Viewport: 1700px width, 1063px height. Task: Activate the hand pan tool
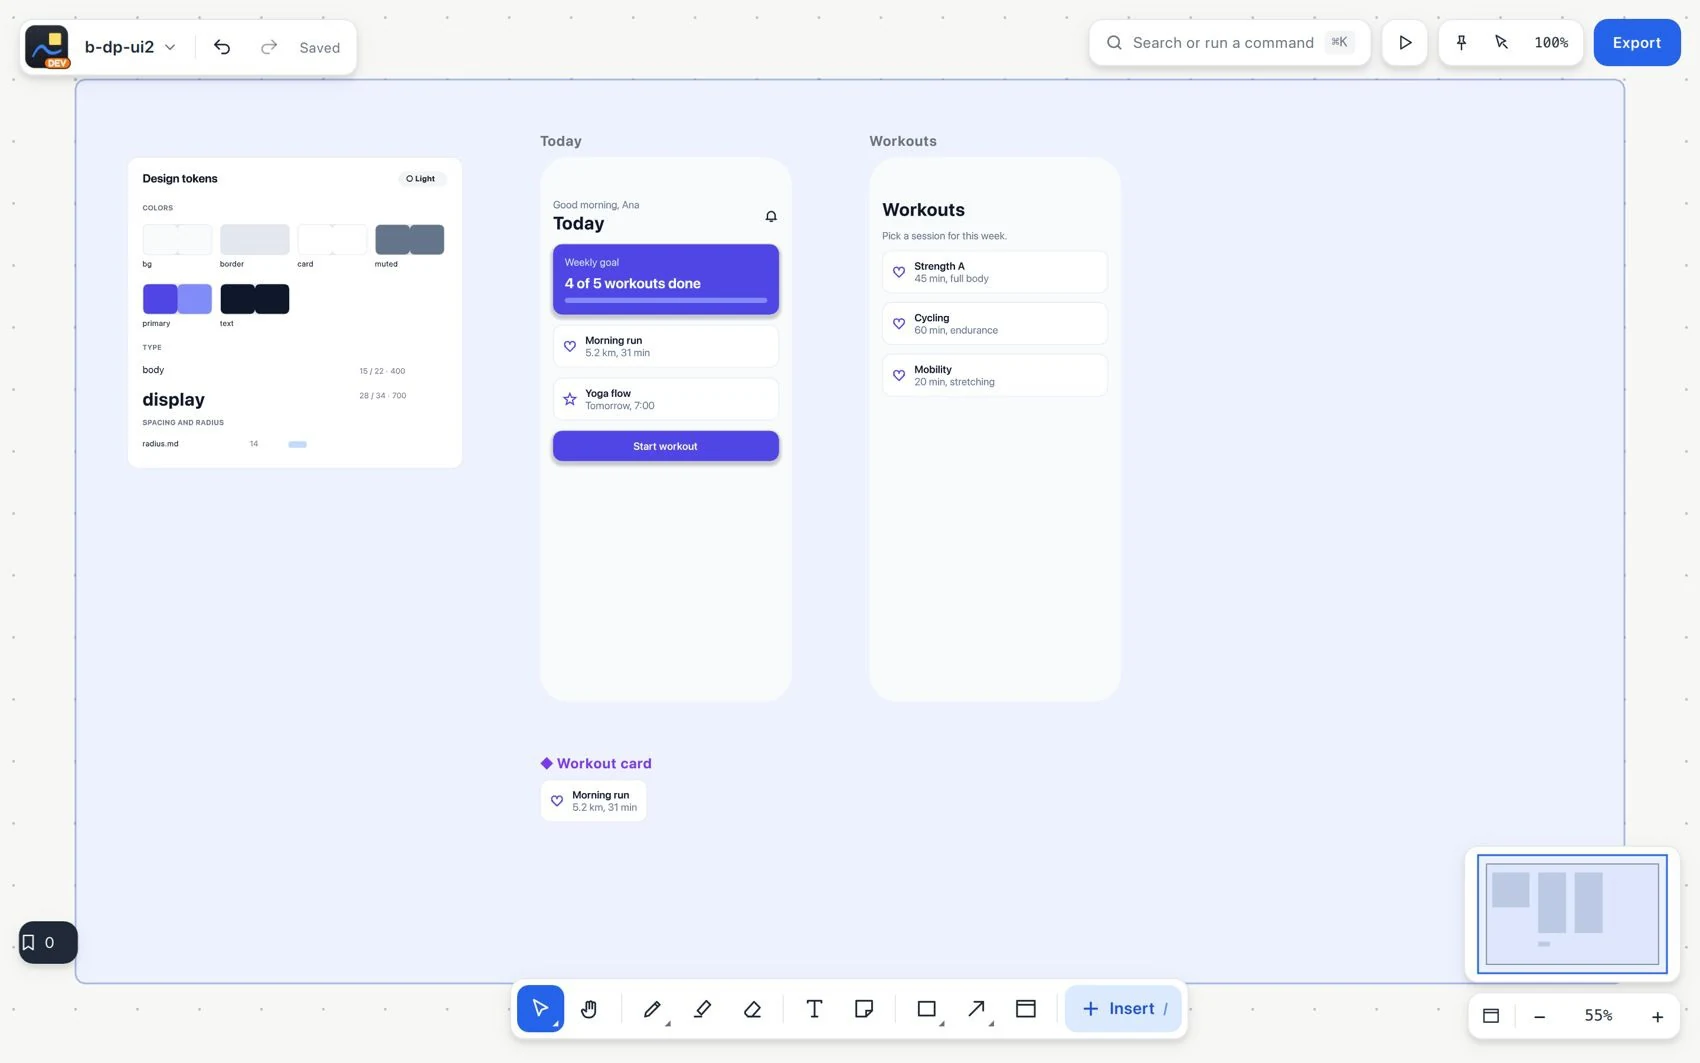(x=589, y=1008)
